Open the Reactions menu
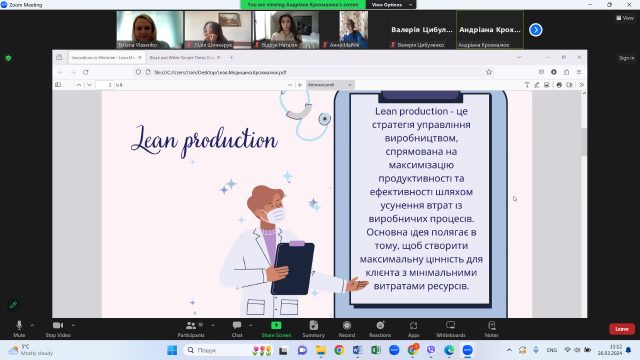Viewport: 640px width, 360px height. (380, 329)
